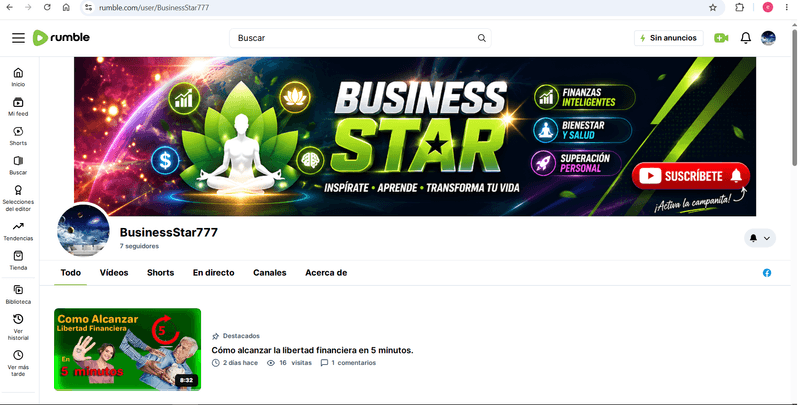Switch to the En directo tab

coord(213,273)
